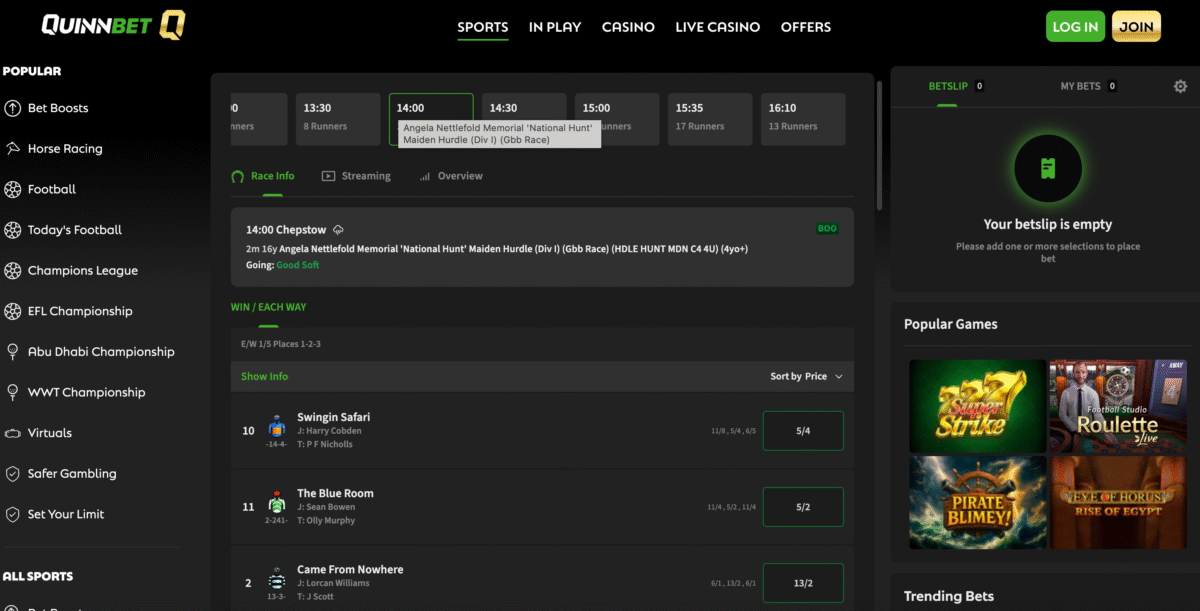Open the Live Casino menu
The width and height of the screenshot is (1200, 611).
pos(717,27)
